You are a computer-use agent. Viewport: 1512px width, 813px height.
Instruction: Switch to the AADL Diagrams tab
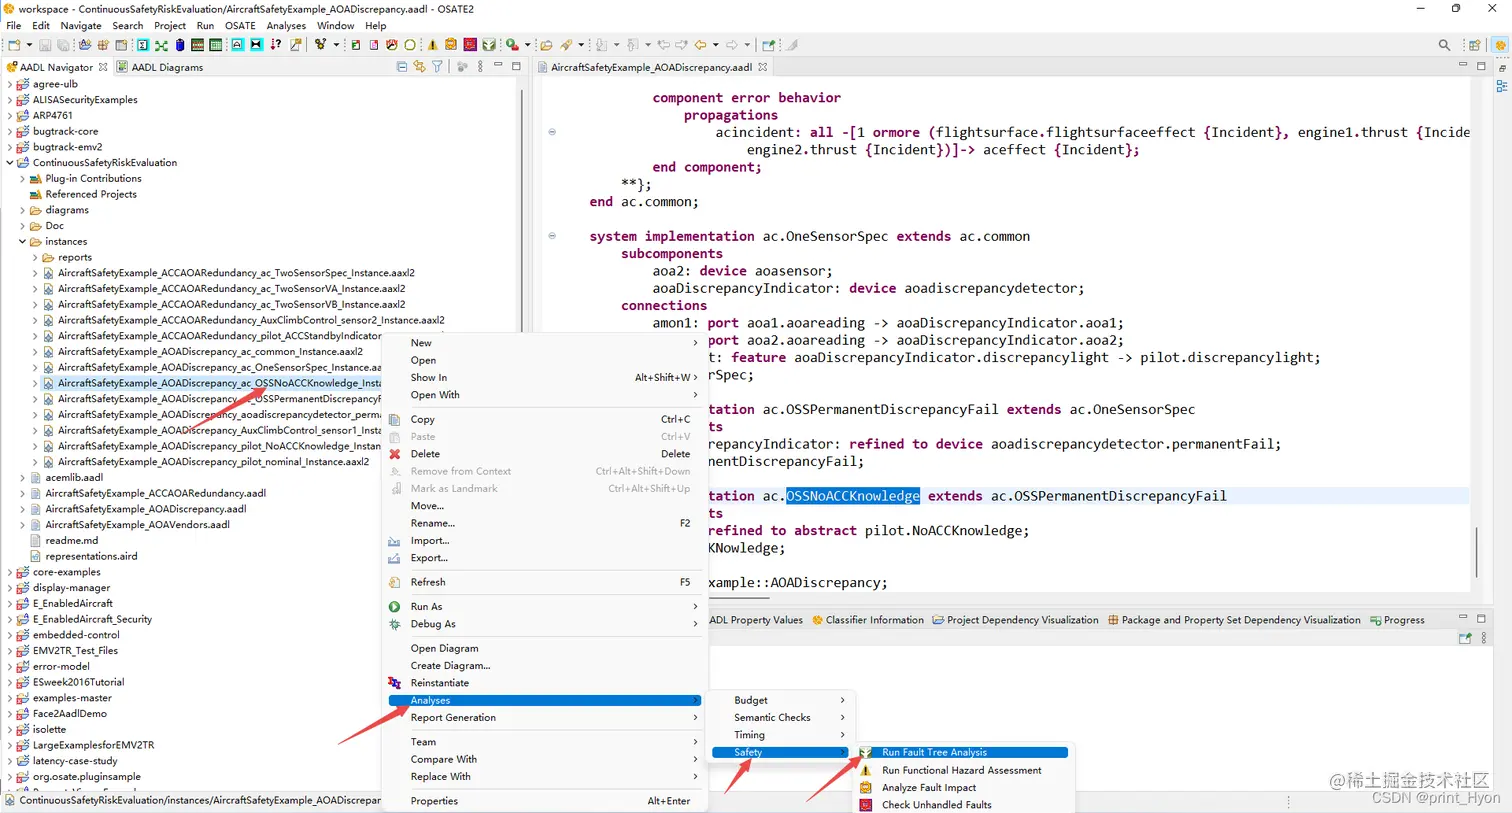tap(160, 67)
